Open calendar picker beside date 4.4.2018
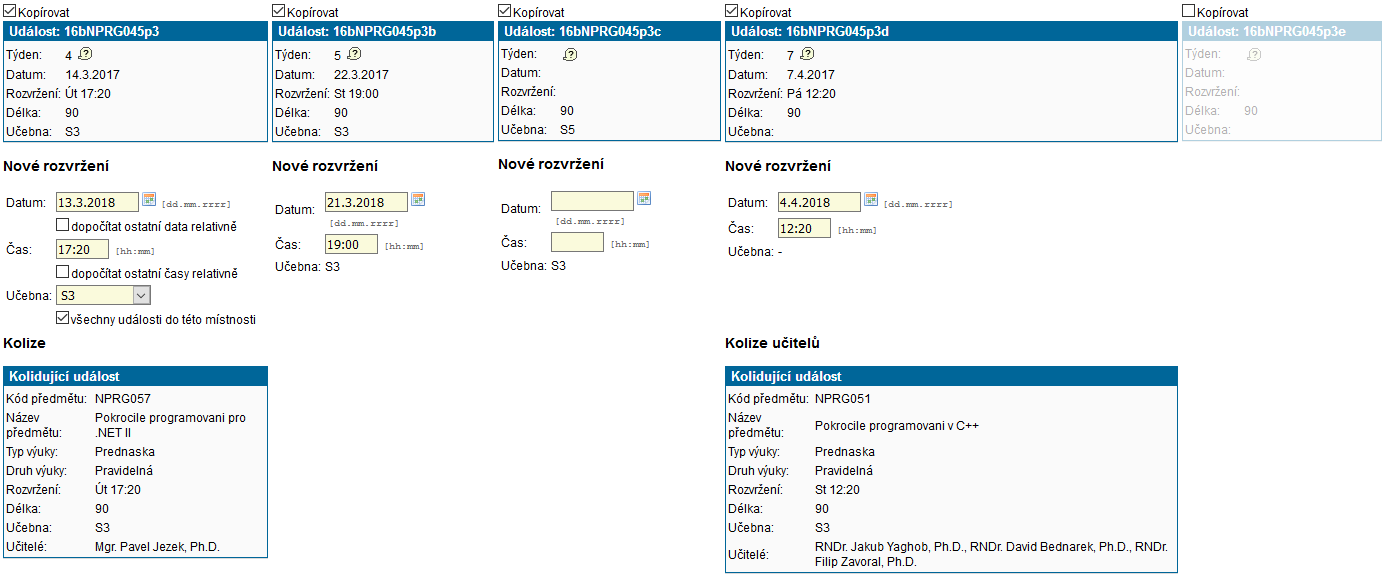The width and height of the screenshot is (1384, 581). (871, 200)
